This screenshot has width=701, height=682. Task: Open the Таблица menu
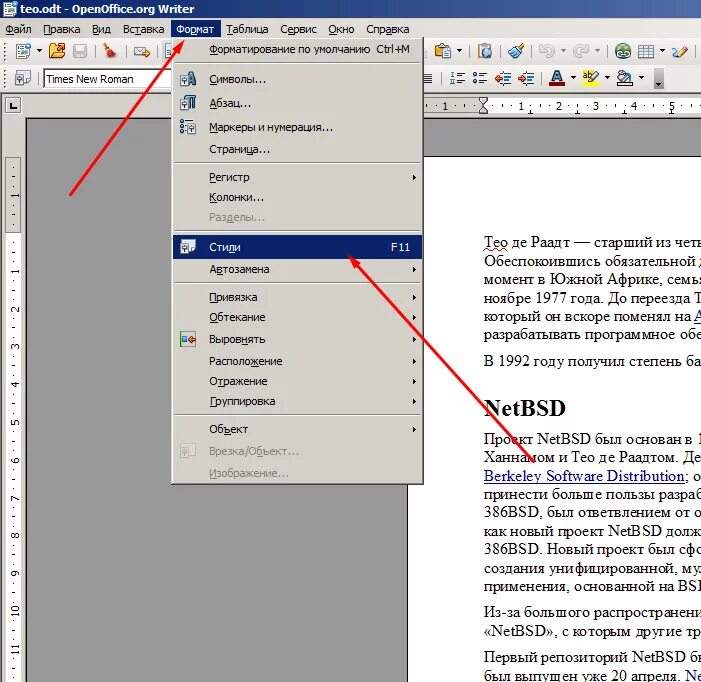click(247, 29)
